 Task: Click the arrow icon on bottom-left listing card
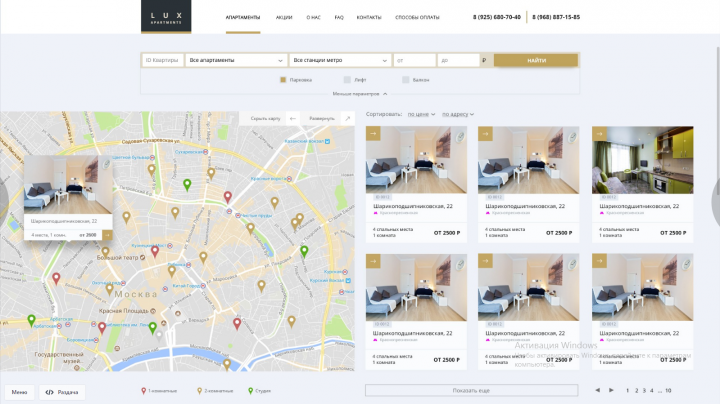[x=373, y=261]
